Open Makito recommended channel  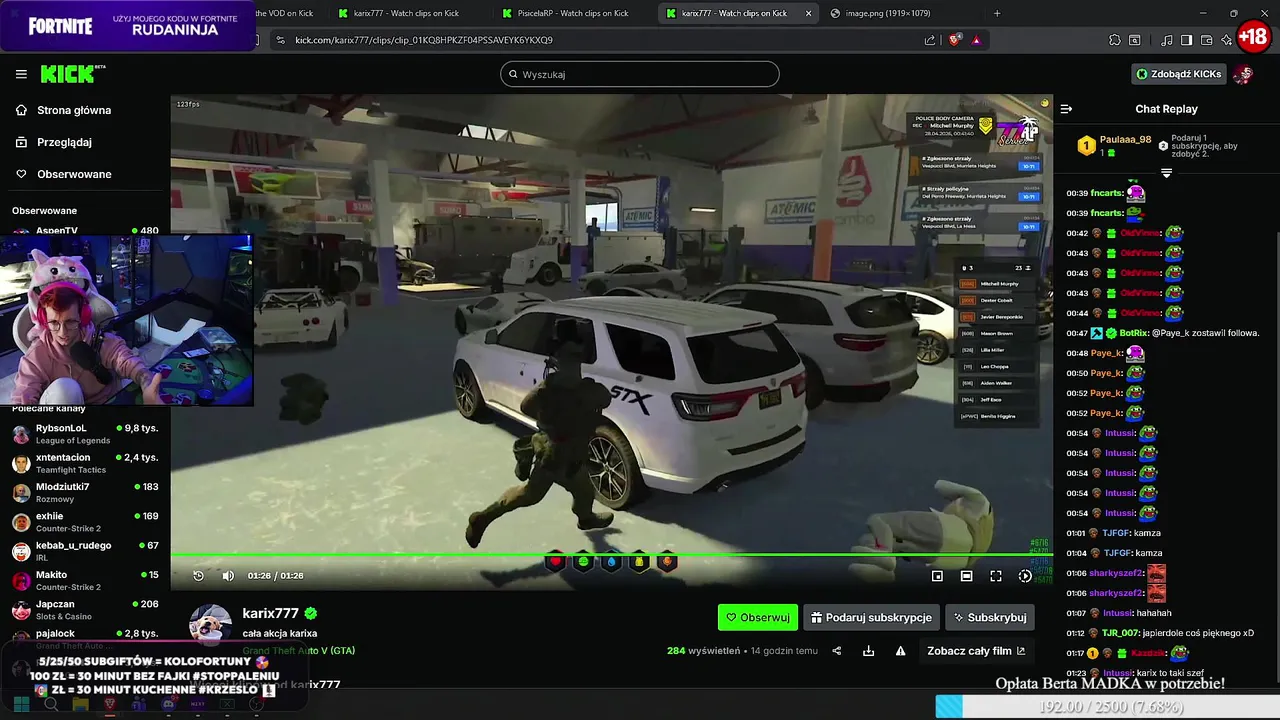coord(85,580)
